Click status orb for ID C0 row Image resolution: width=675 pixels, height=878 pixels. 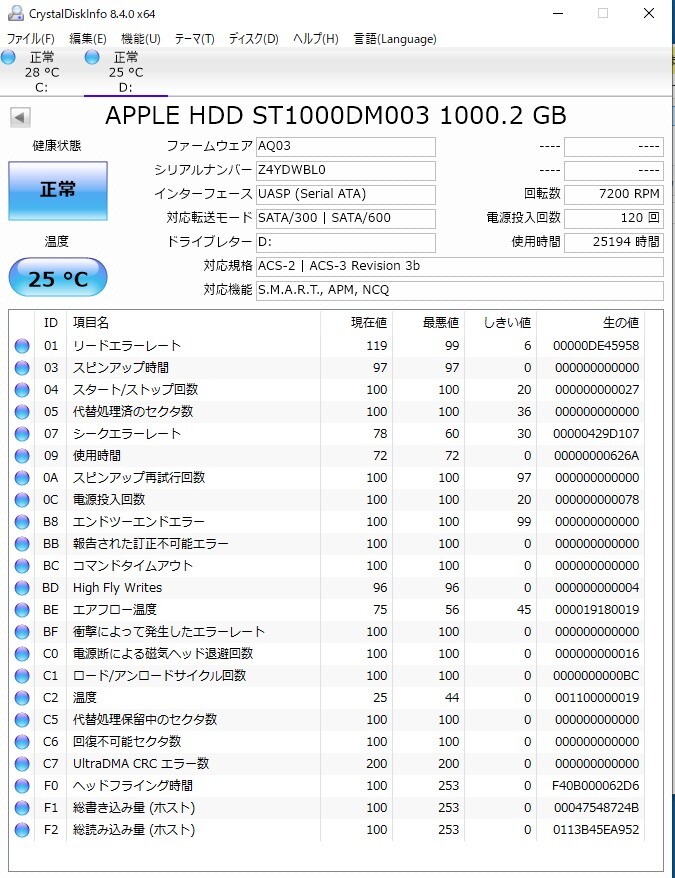point(22,654)
